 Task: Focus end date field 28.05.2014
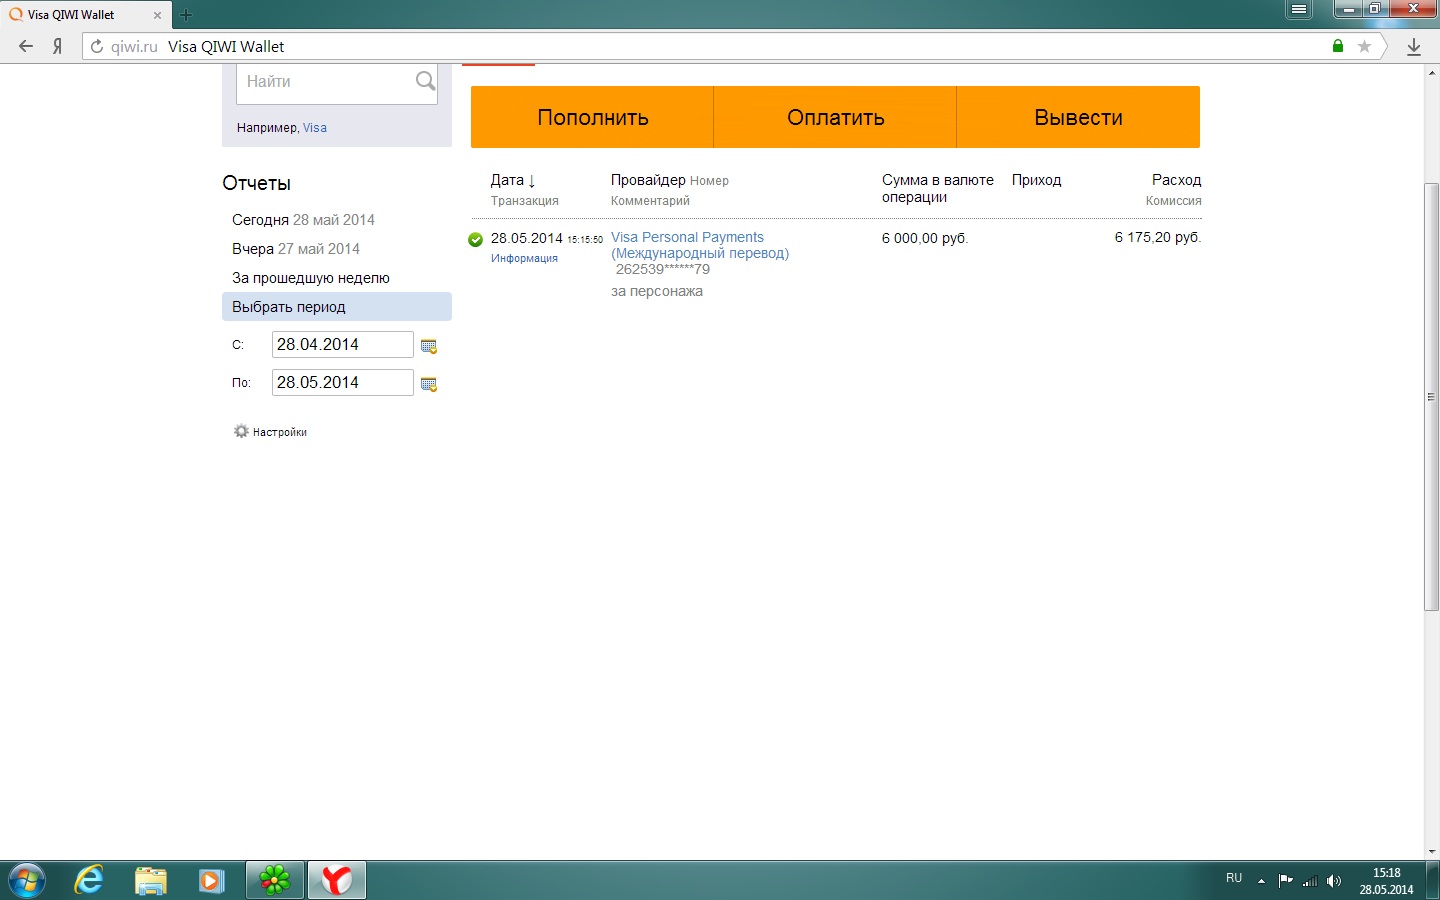(x=342, y=382)
